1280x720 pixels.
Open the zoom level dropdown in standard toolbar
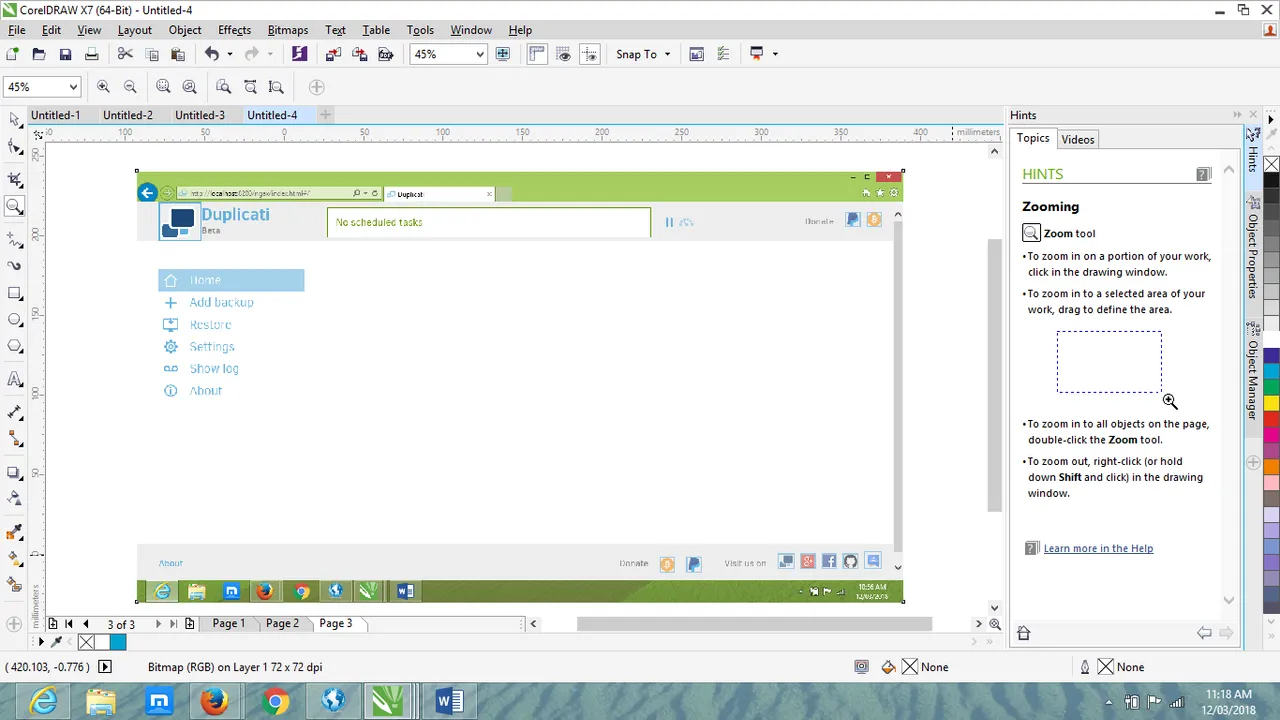point(480,54)
